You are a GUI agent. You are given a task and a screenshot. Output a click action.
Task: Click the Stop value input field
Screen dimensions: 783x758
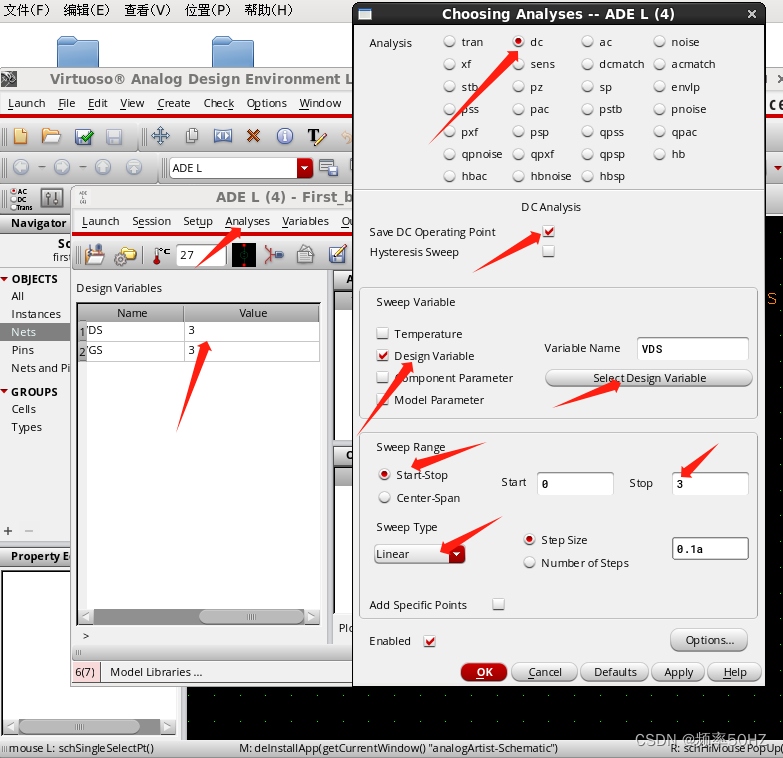pos(710,483)
